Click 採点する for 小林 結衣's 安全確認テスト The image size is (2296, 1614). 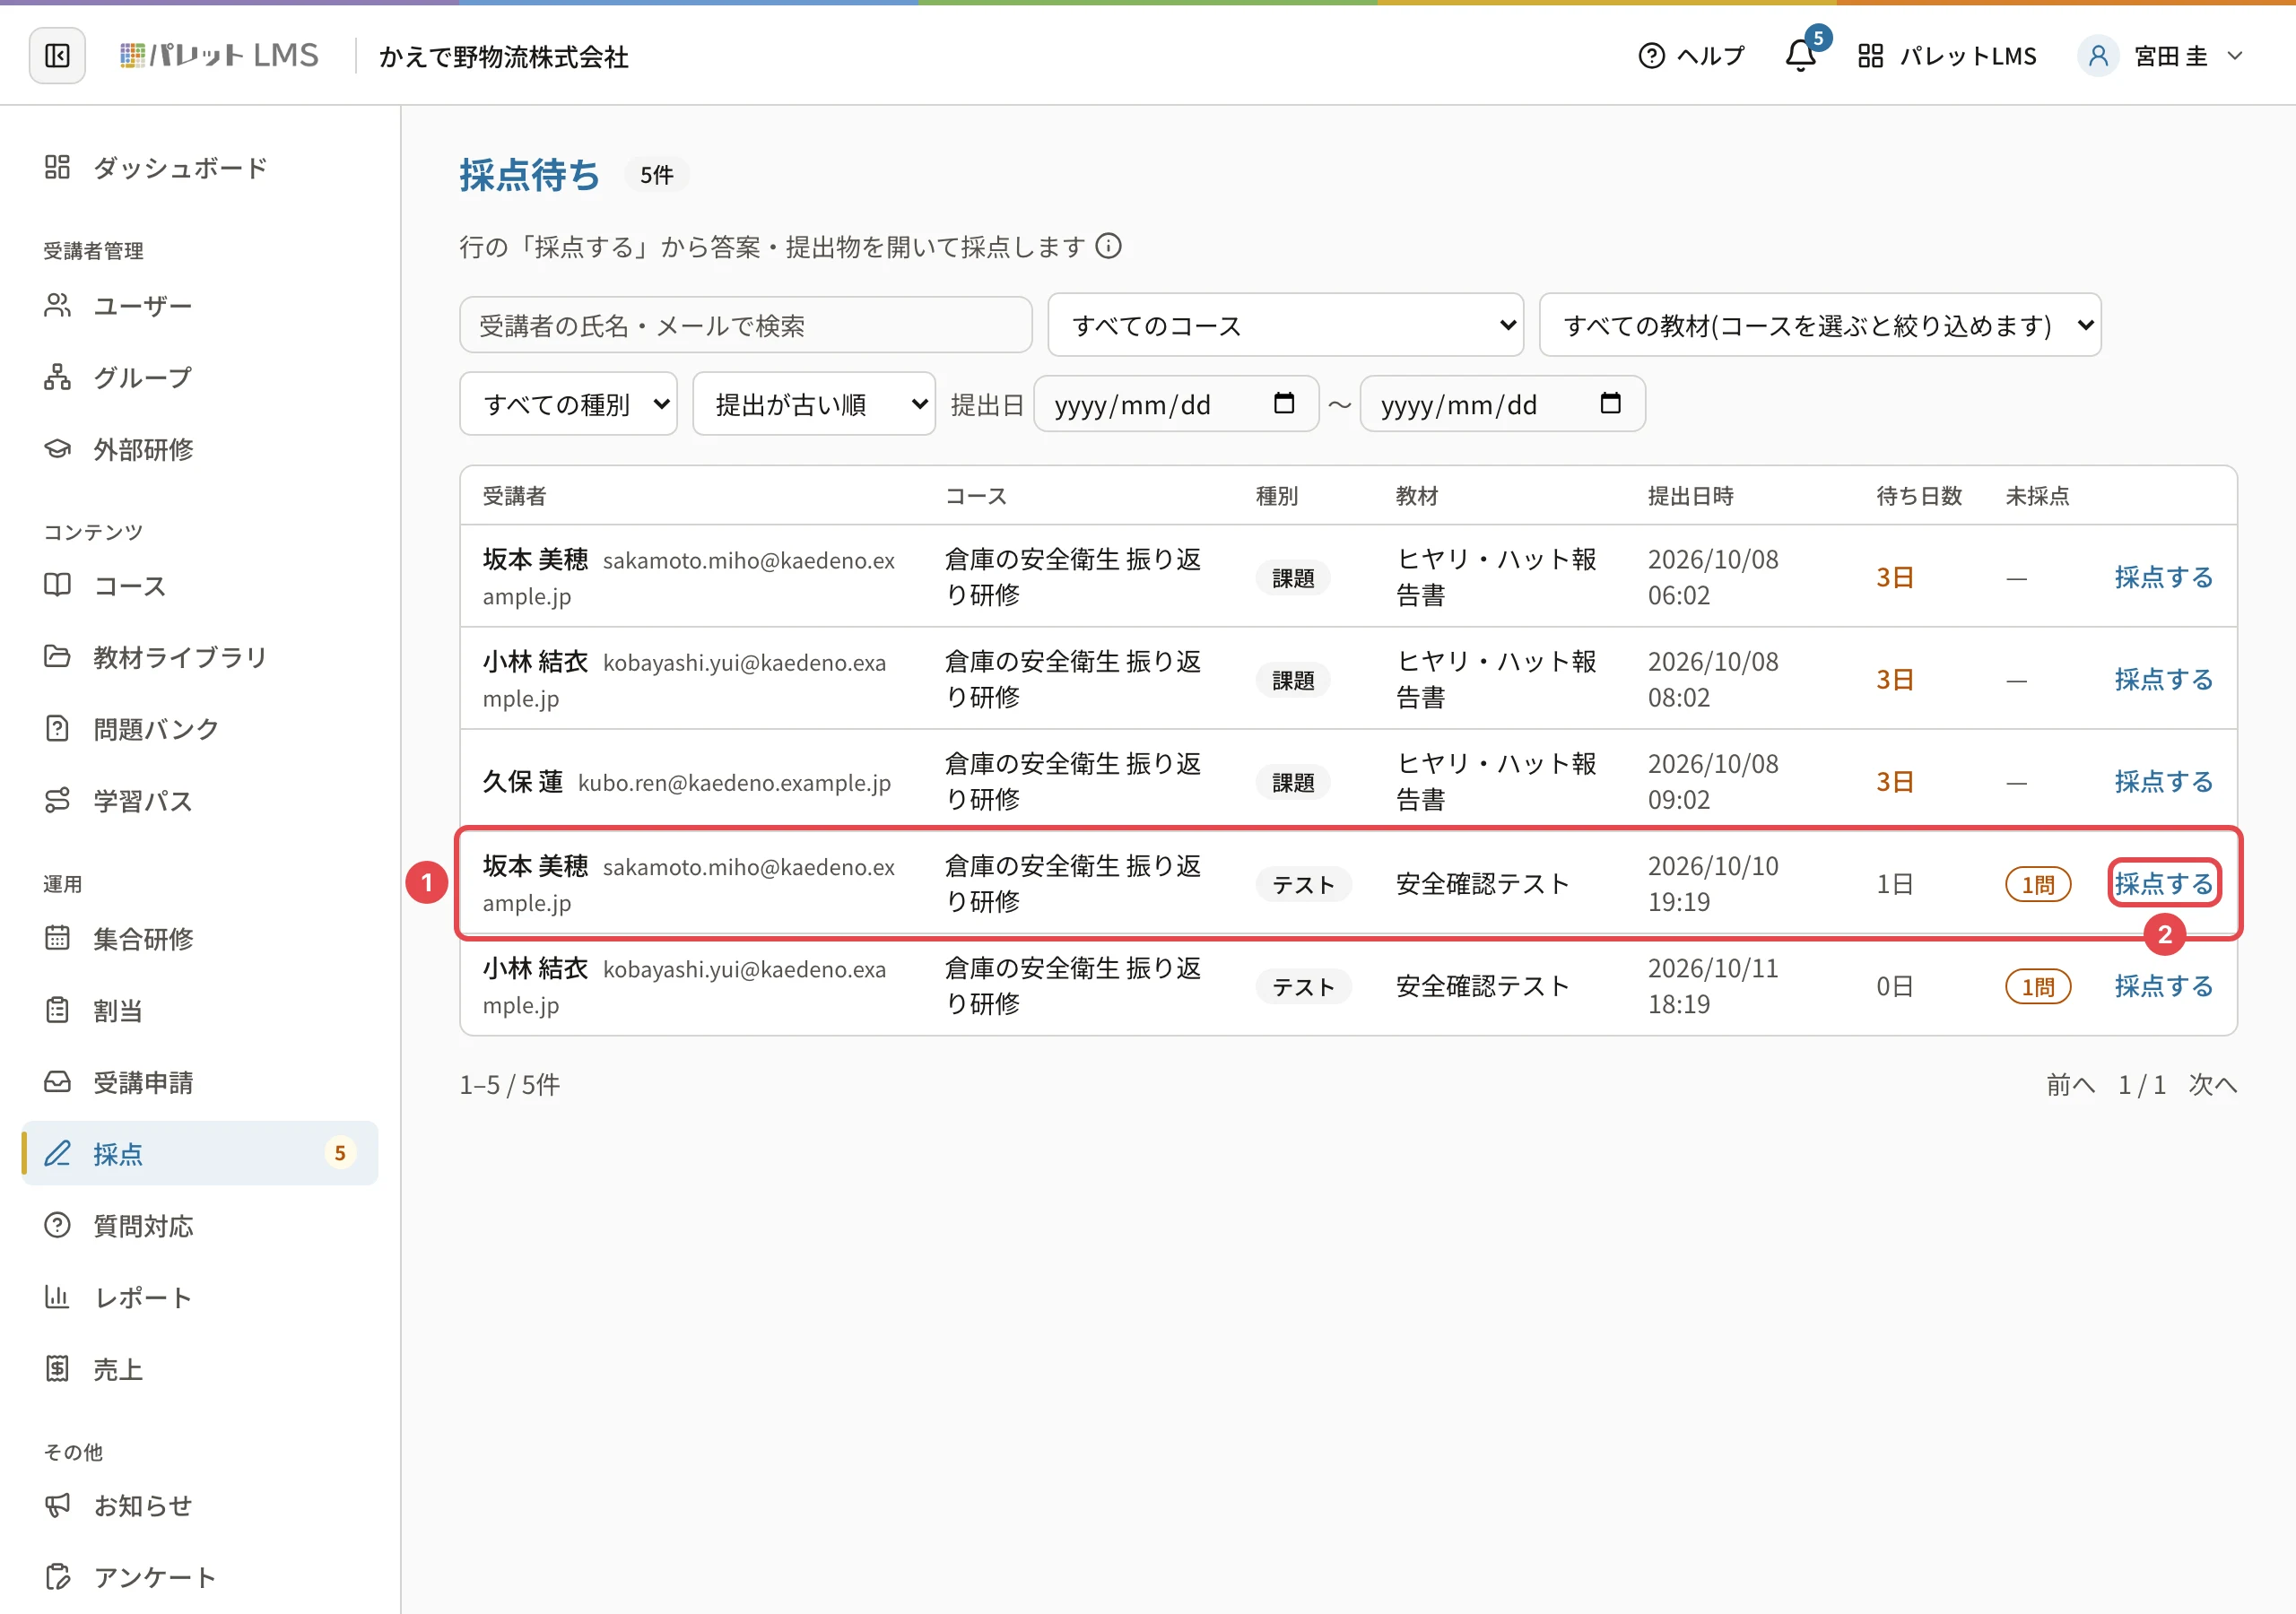(x=2163, y=985)
